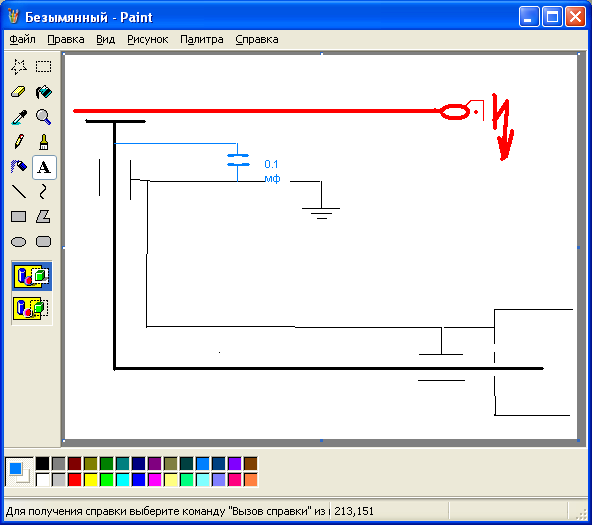Image resolution: width=592 pixels, height=525 pixels.
Task: Choose the Fill With Color bucket tool
Action: point(43,92)
